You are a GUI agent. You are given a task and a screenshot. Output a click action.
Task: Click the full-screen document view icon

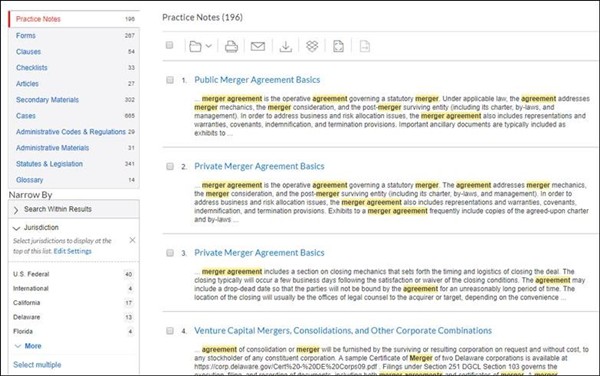pyautogui.click(x=338, y=46)
